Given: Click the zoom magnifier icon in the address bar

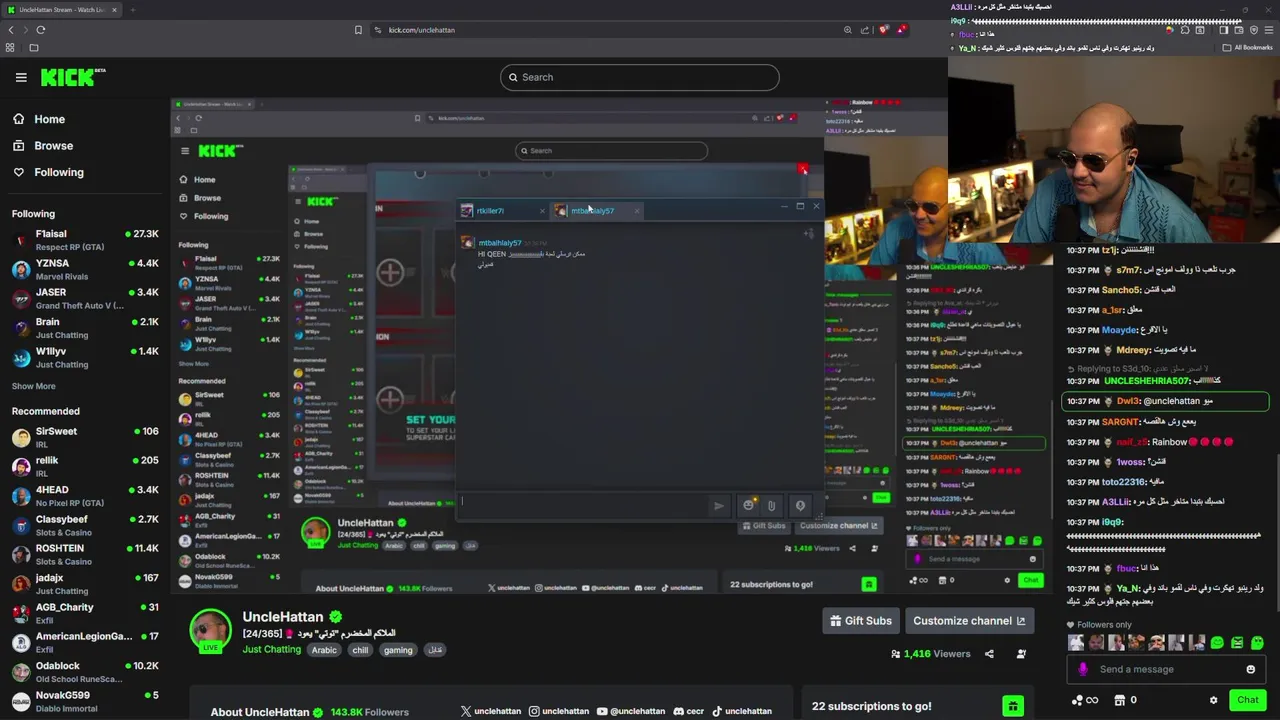Looking at the screenshot, I should (848, 30).
